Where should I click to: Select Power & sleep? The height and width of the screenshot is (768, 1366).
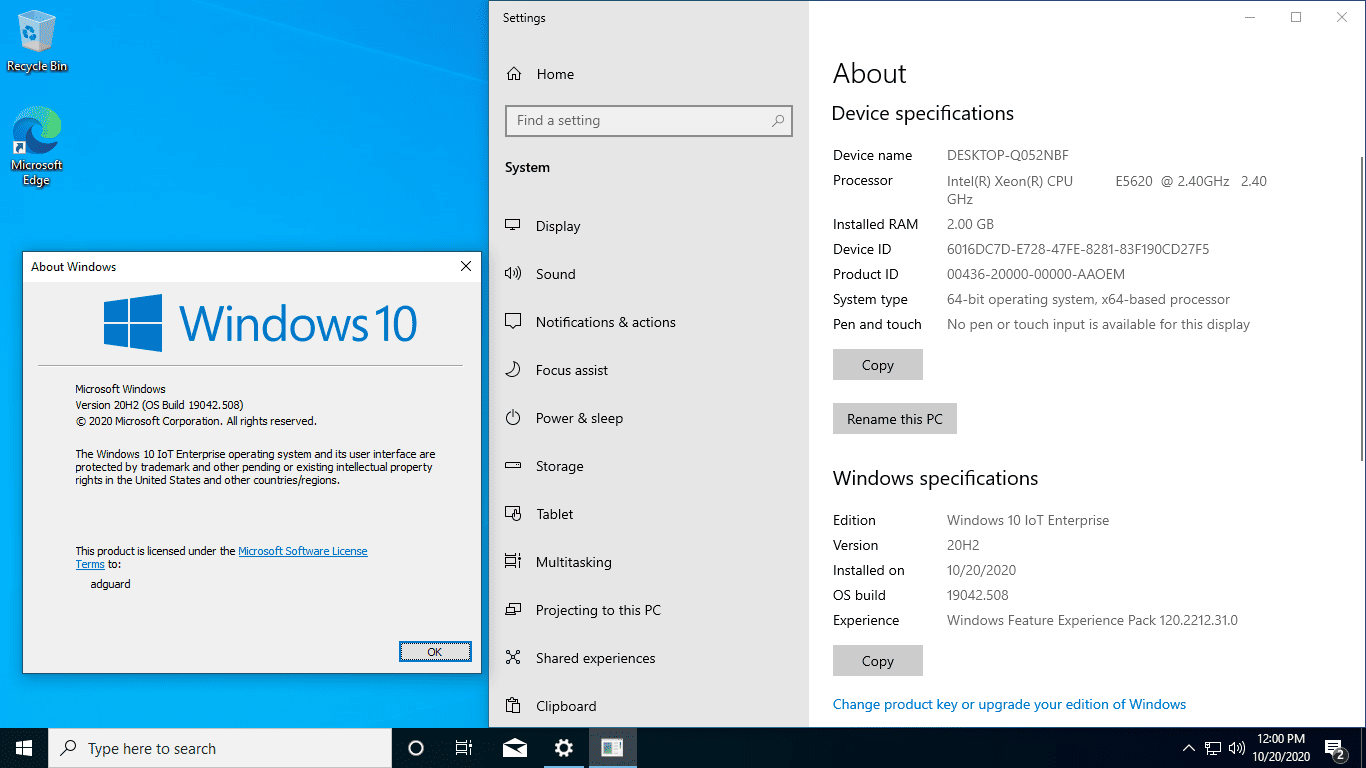click(649, 418)
